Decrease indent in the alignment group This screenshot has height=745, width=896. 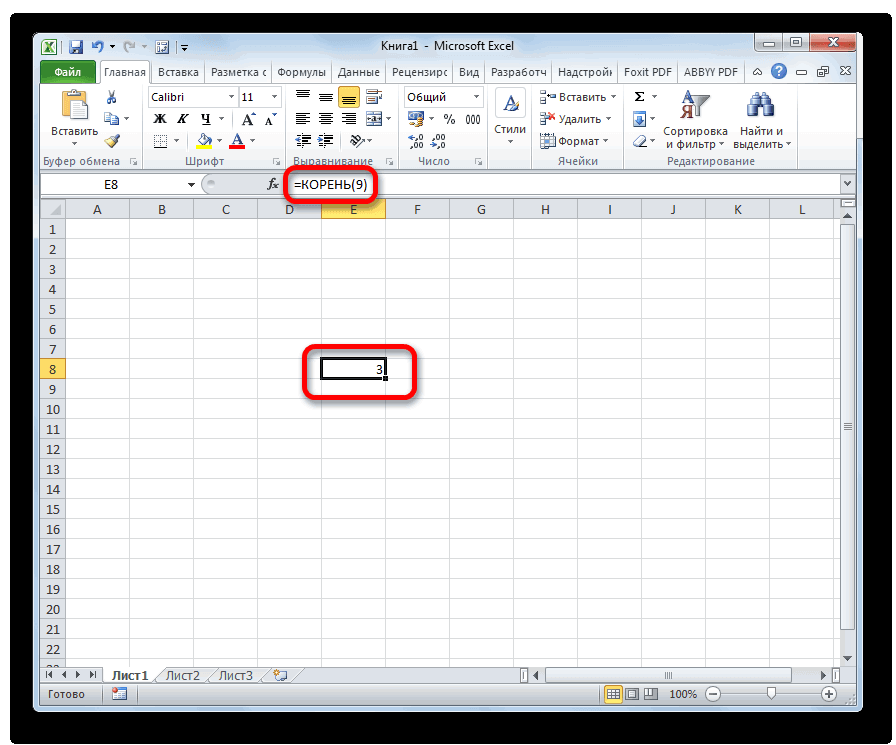[303, 141]
